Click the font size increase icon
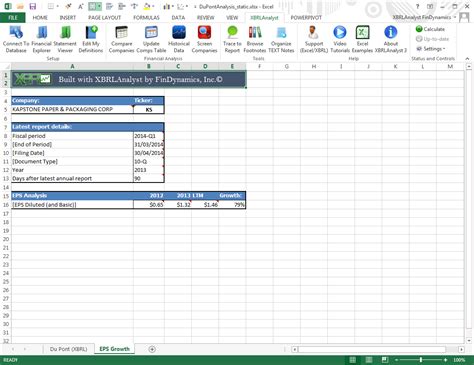474x365 pixels. coord(81,6)
